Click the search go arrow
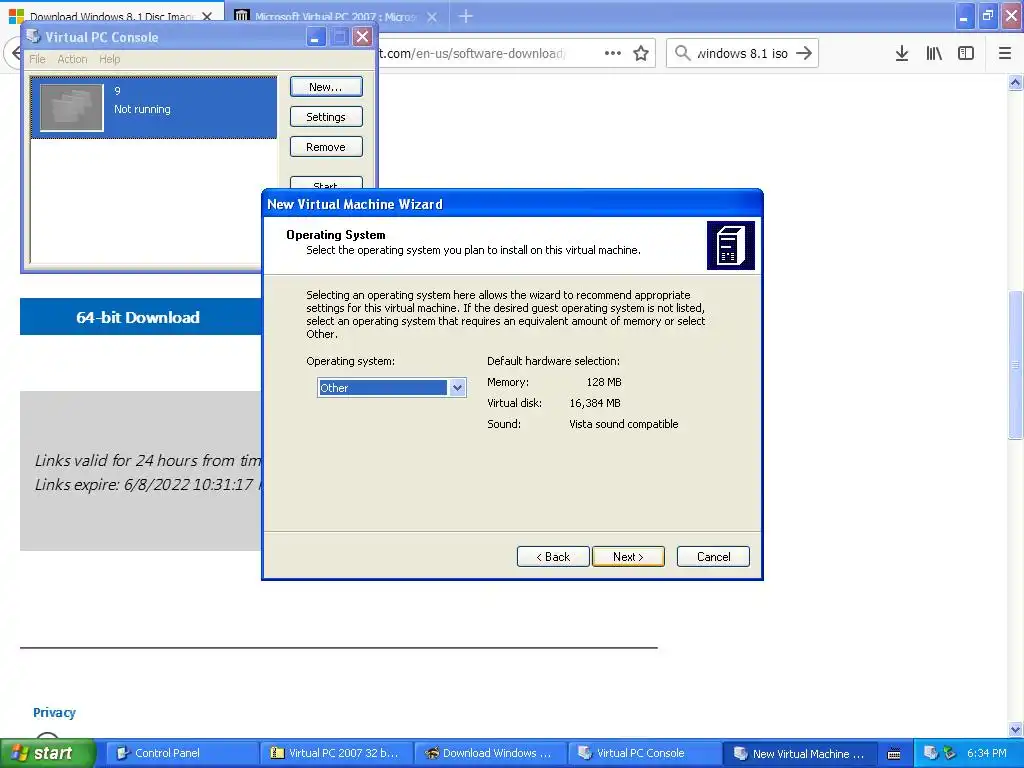 pos(805,53)
